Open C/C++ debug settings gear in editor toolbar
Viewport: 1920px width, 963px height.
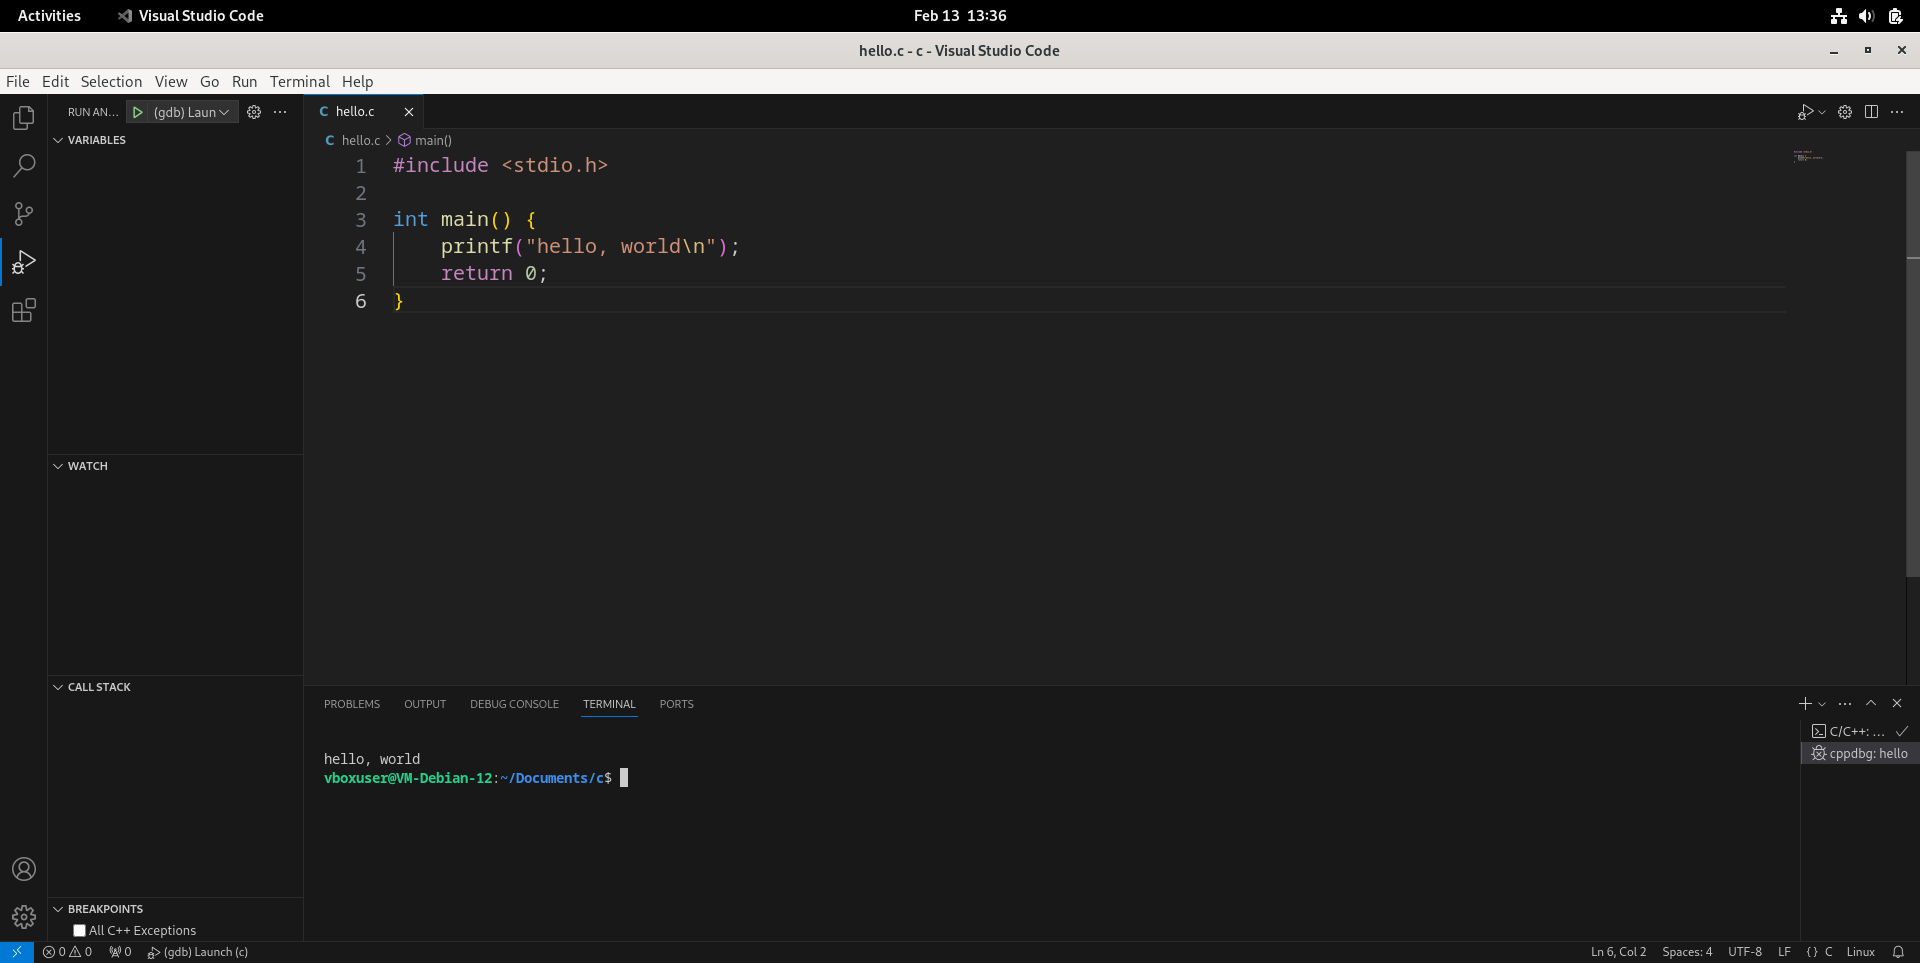(x=1845, y=112)
